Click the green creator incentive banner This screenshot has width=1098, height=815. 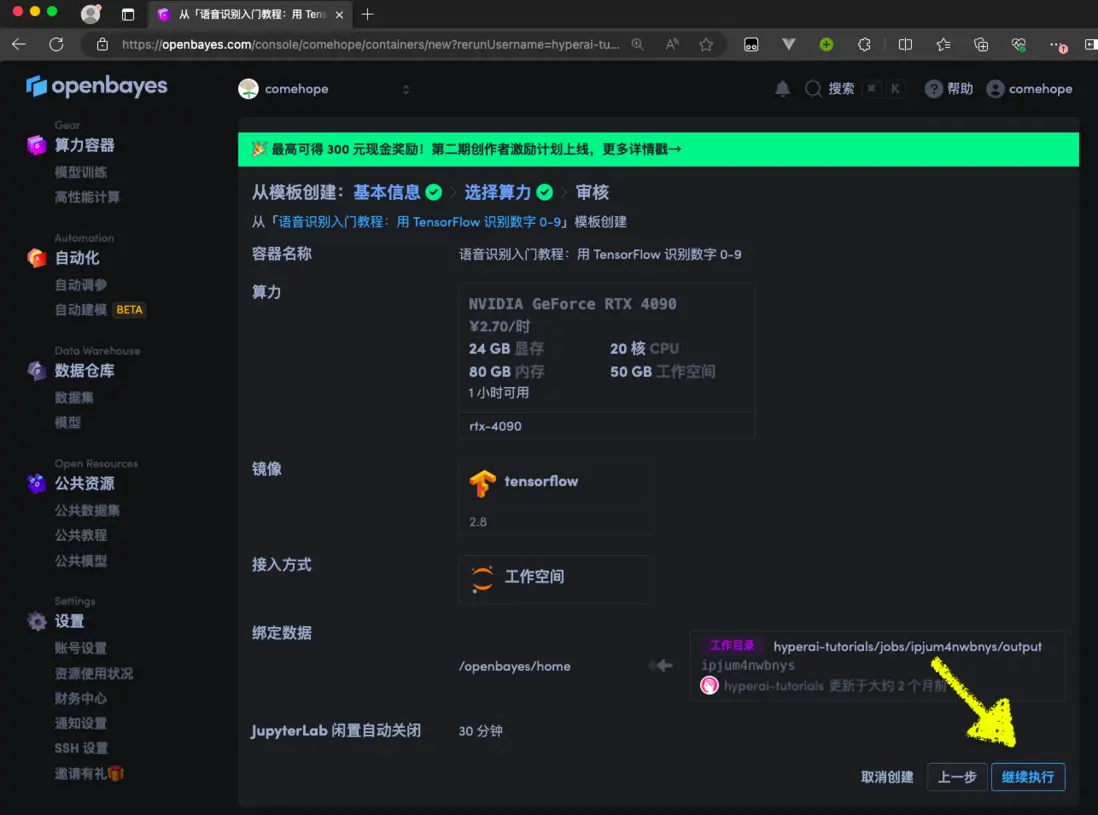(x=658, y=149)
